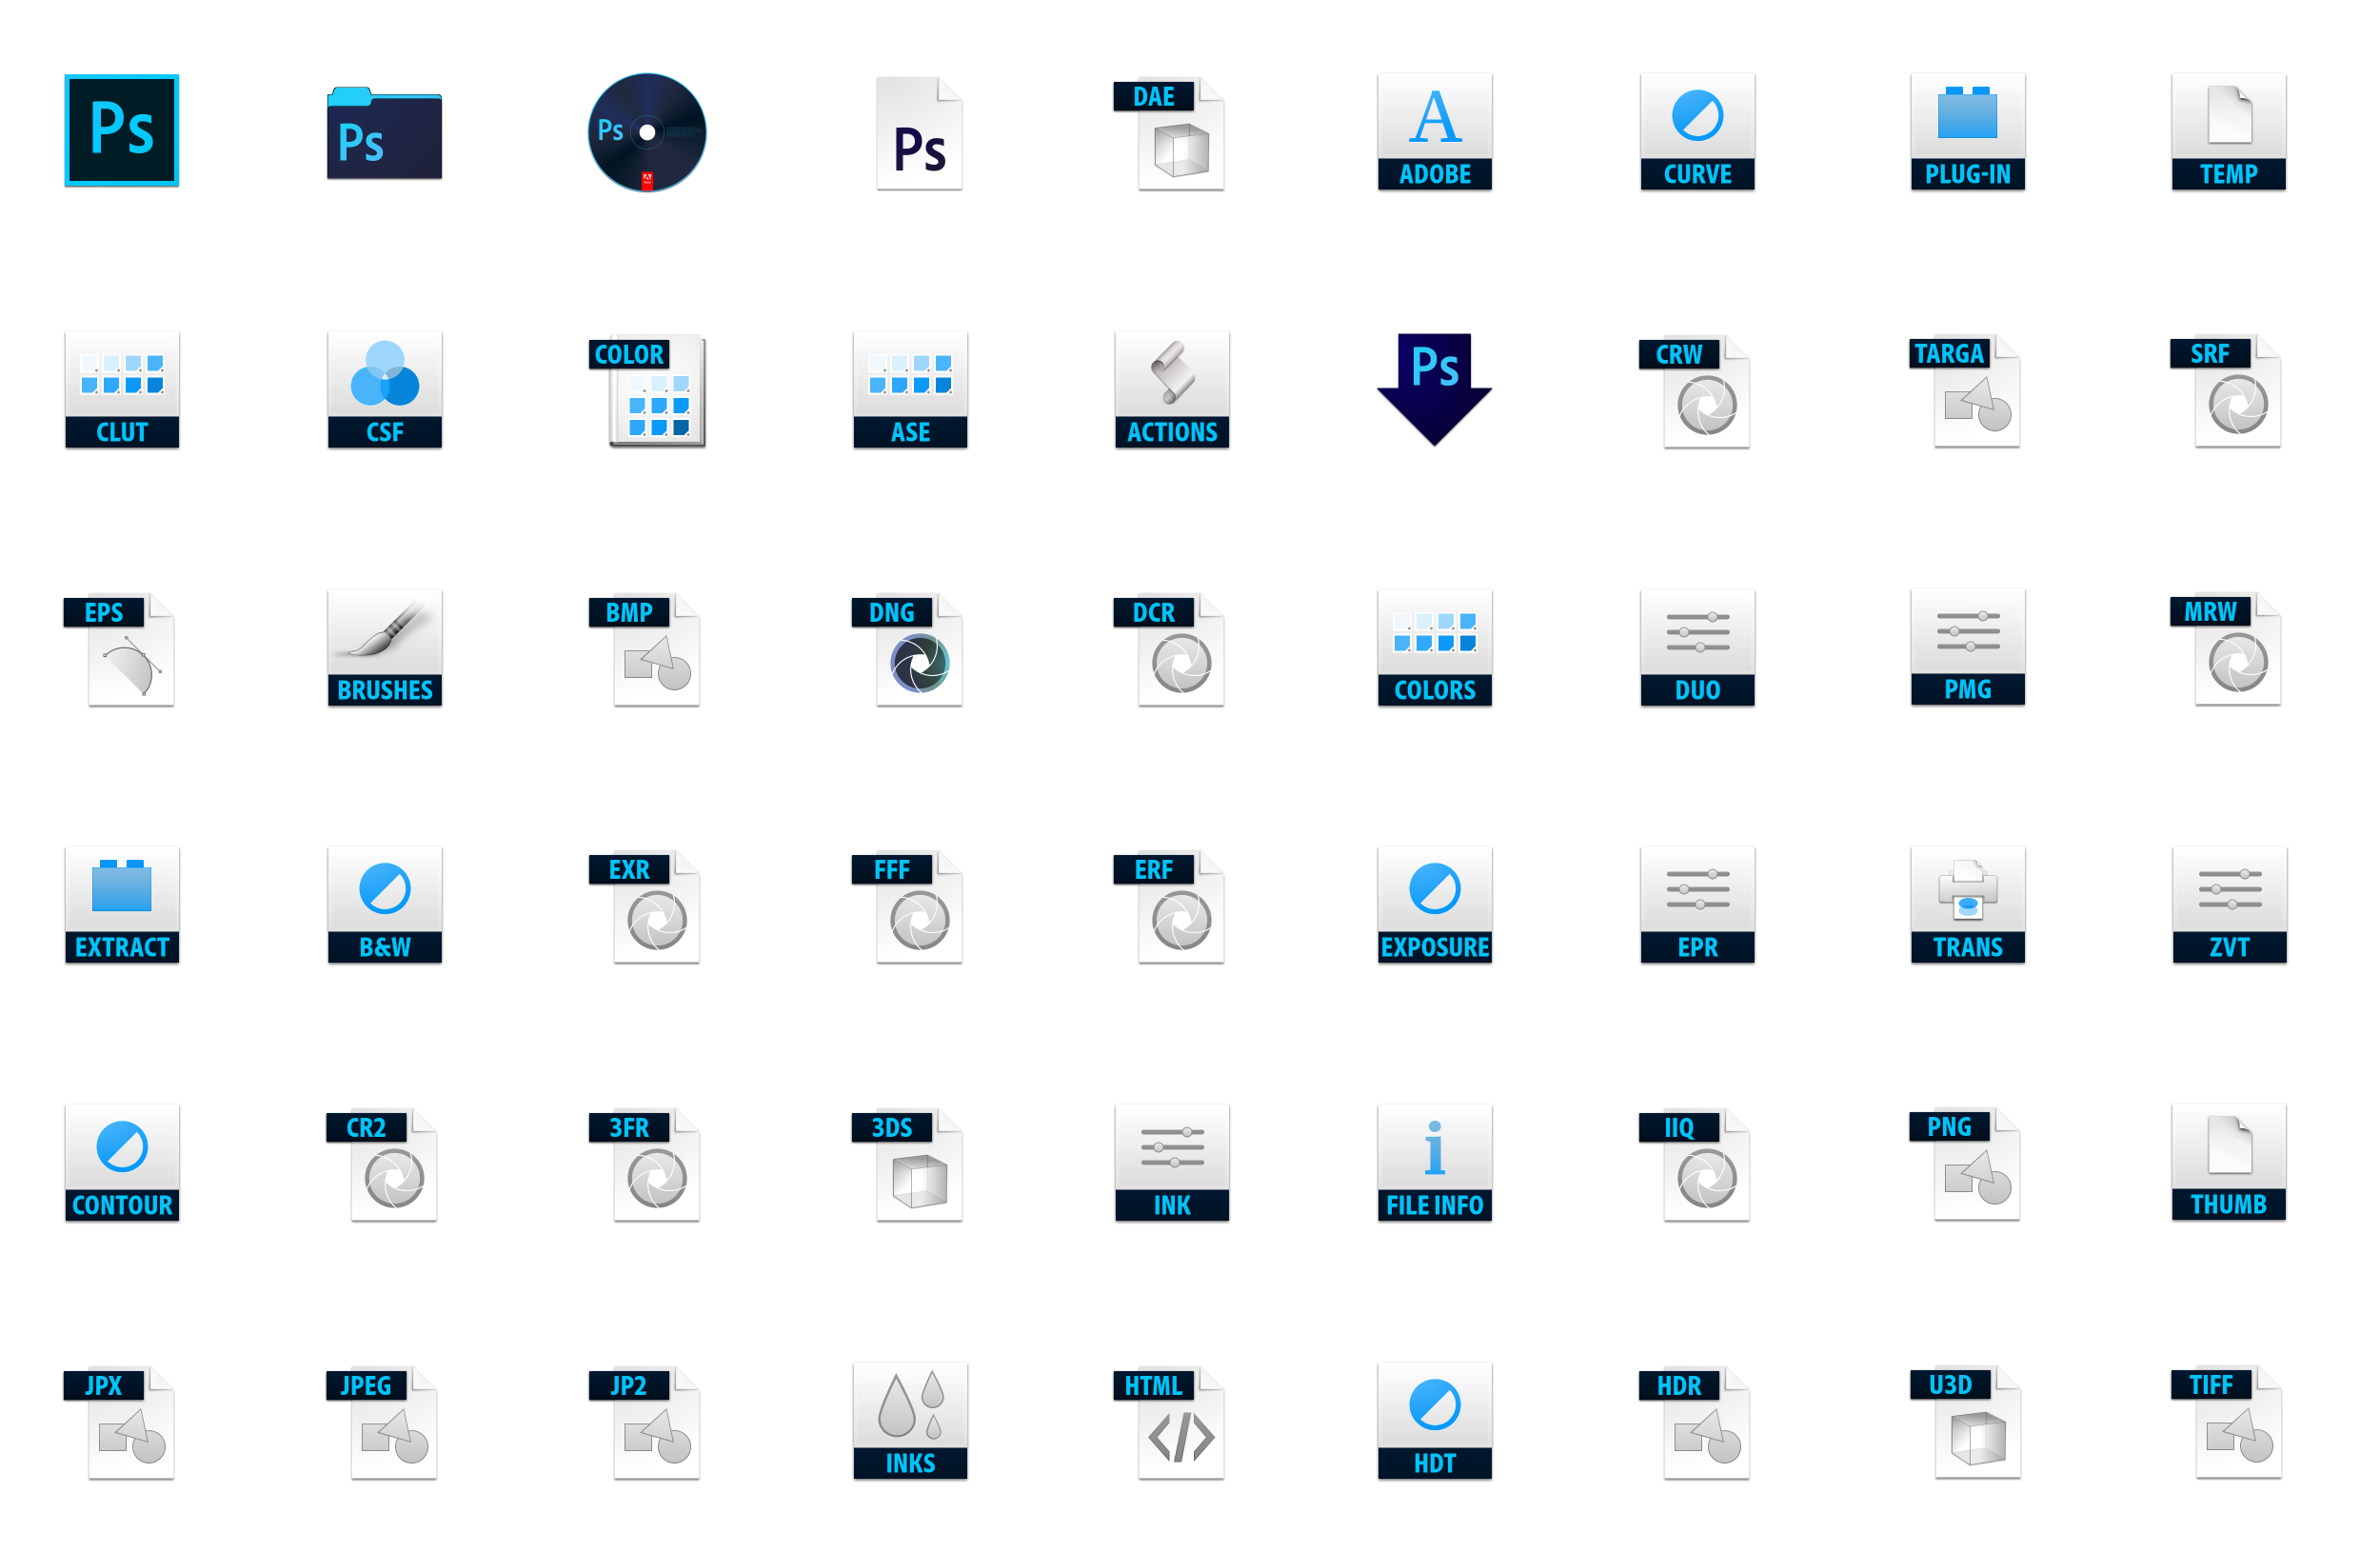
Task: Select the DUO duotone preset icon
Action: click(1698, 647)
